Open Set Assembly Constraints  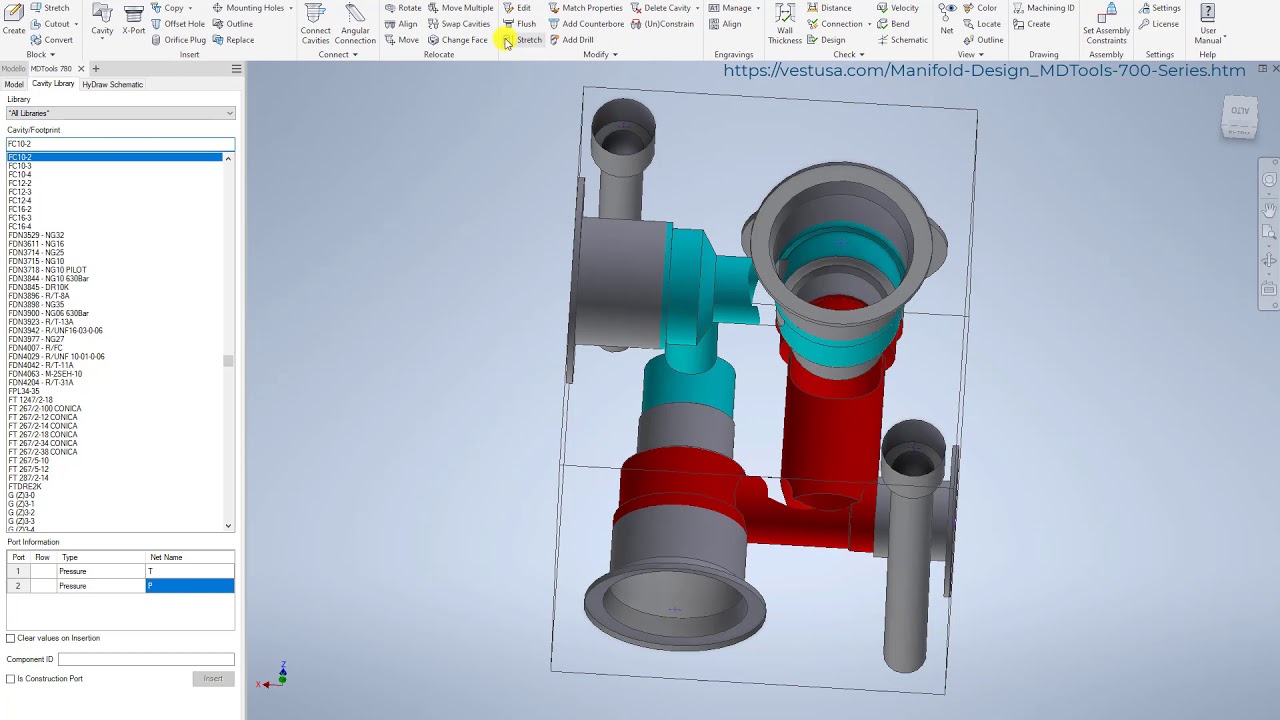(1106, 24)
